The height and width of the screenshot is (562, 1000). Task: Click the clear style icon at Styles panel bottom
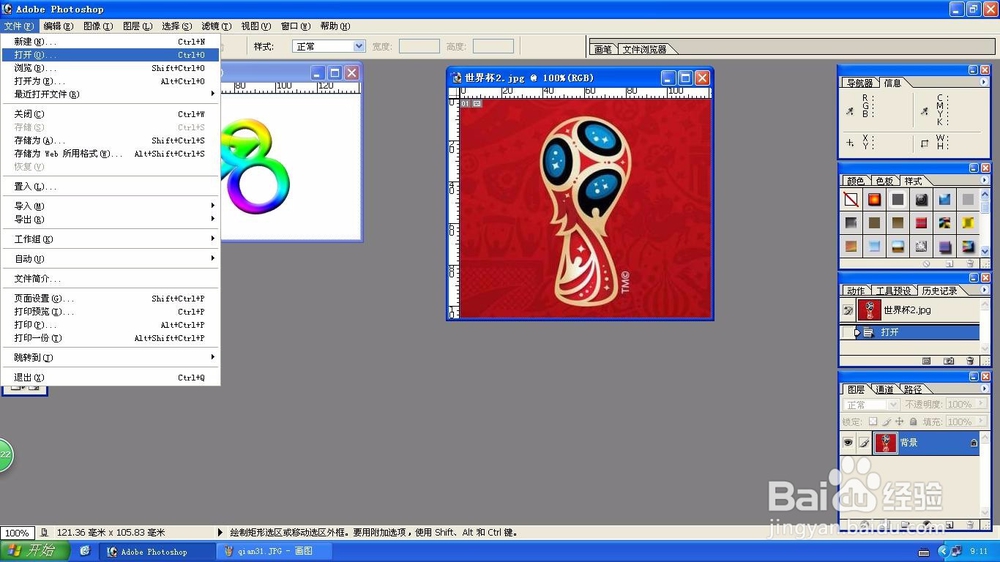click(x=927, y=263)
